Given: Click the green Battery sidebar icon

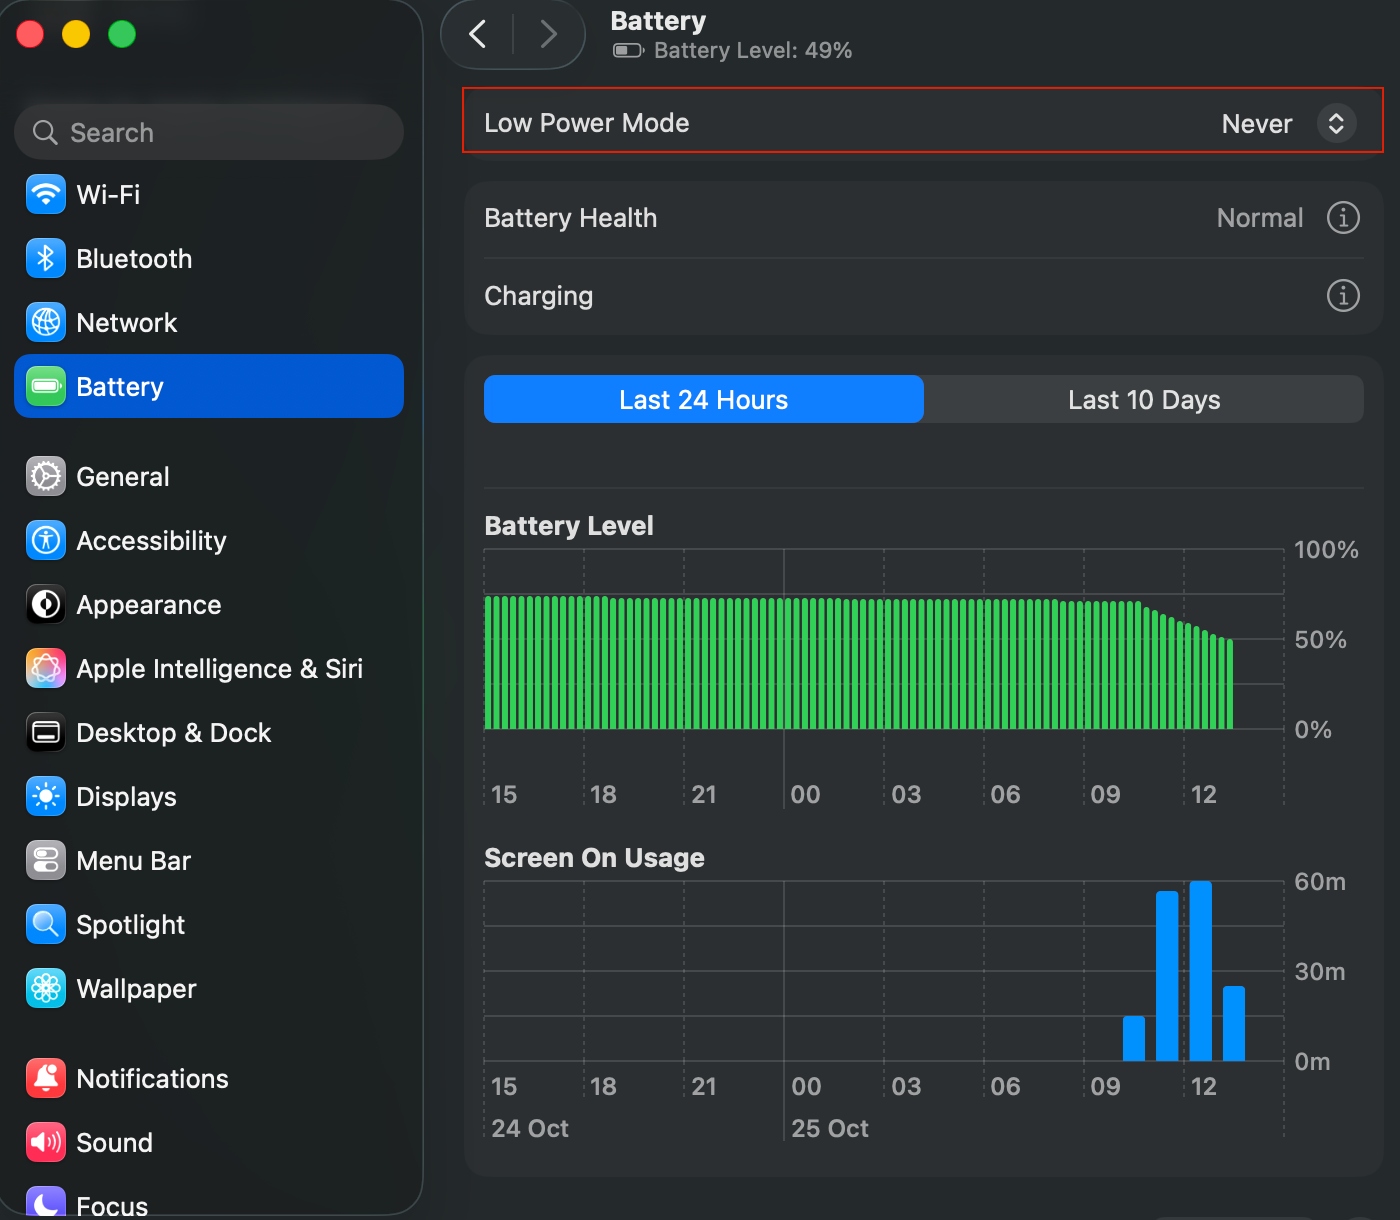Looking at the screenshot, I should click(46, 386).
